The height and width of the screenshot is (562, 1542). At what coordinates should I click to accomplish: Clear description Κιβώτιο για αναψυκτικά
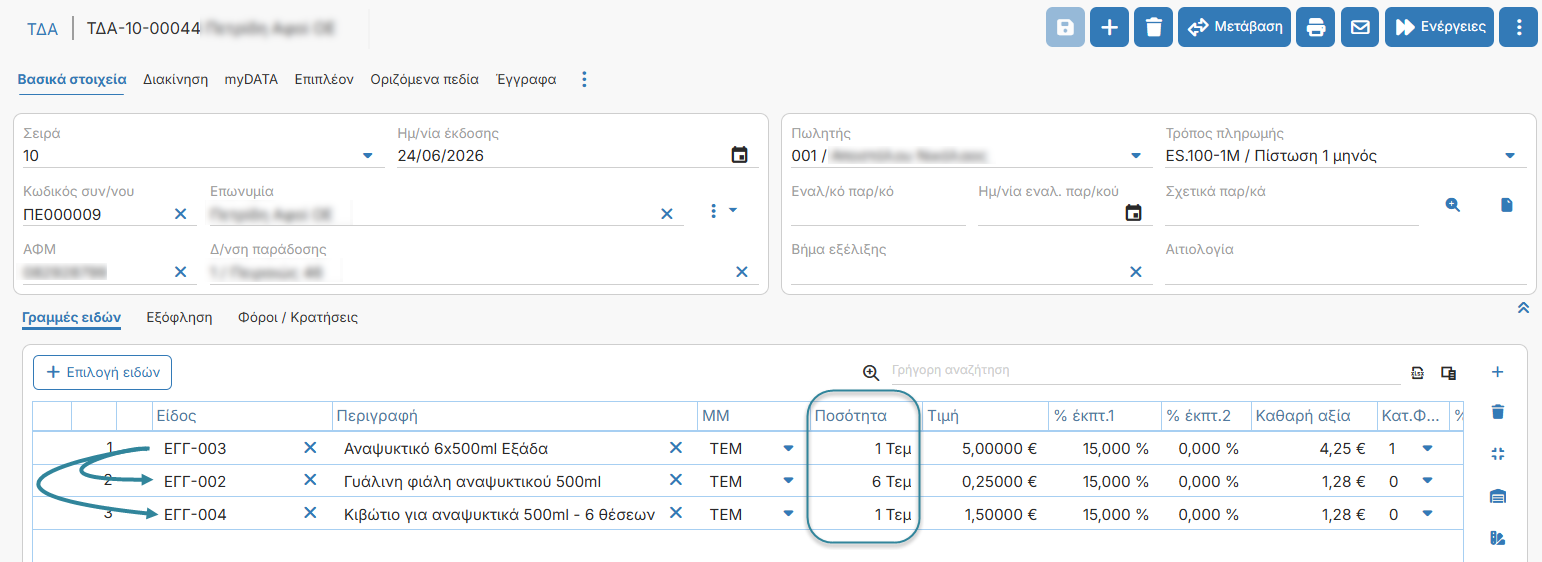coord(676,512)
